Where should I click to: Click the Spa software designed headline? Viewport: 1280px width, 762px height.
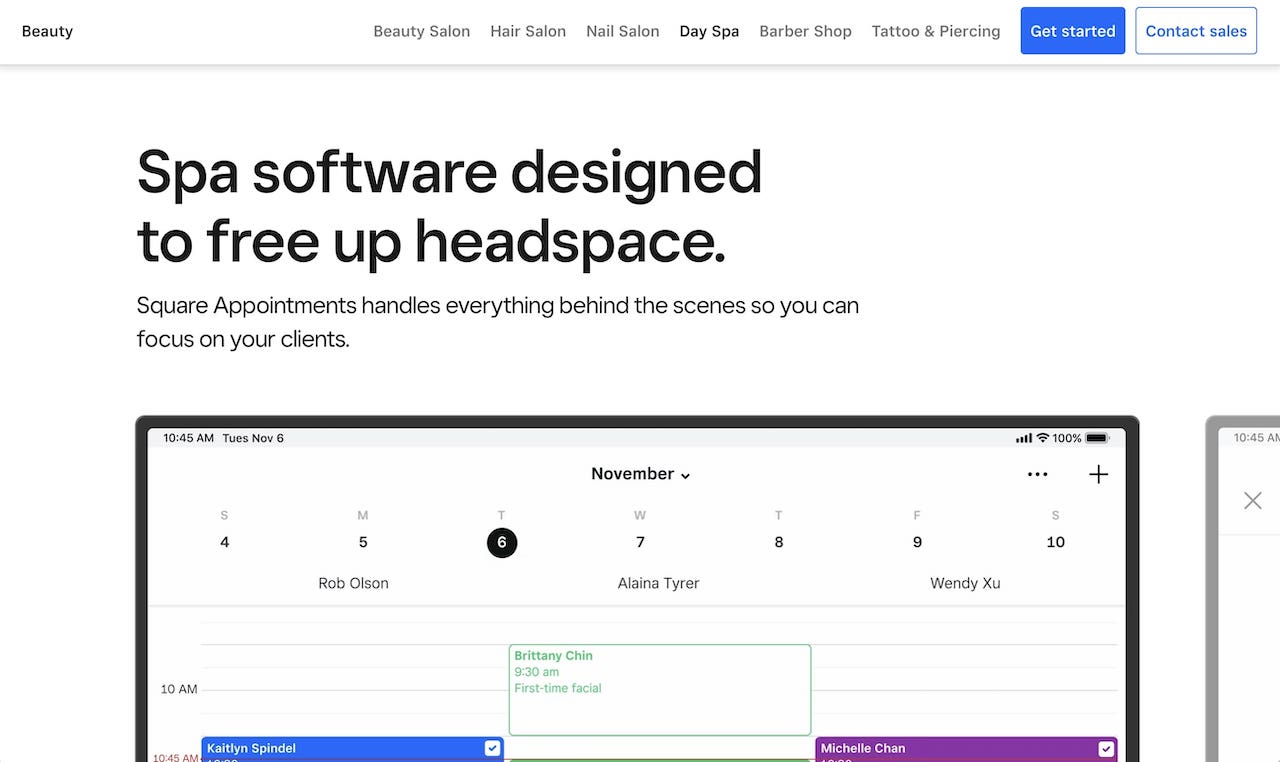[449, 206]
